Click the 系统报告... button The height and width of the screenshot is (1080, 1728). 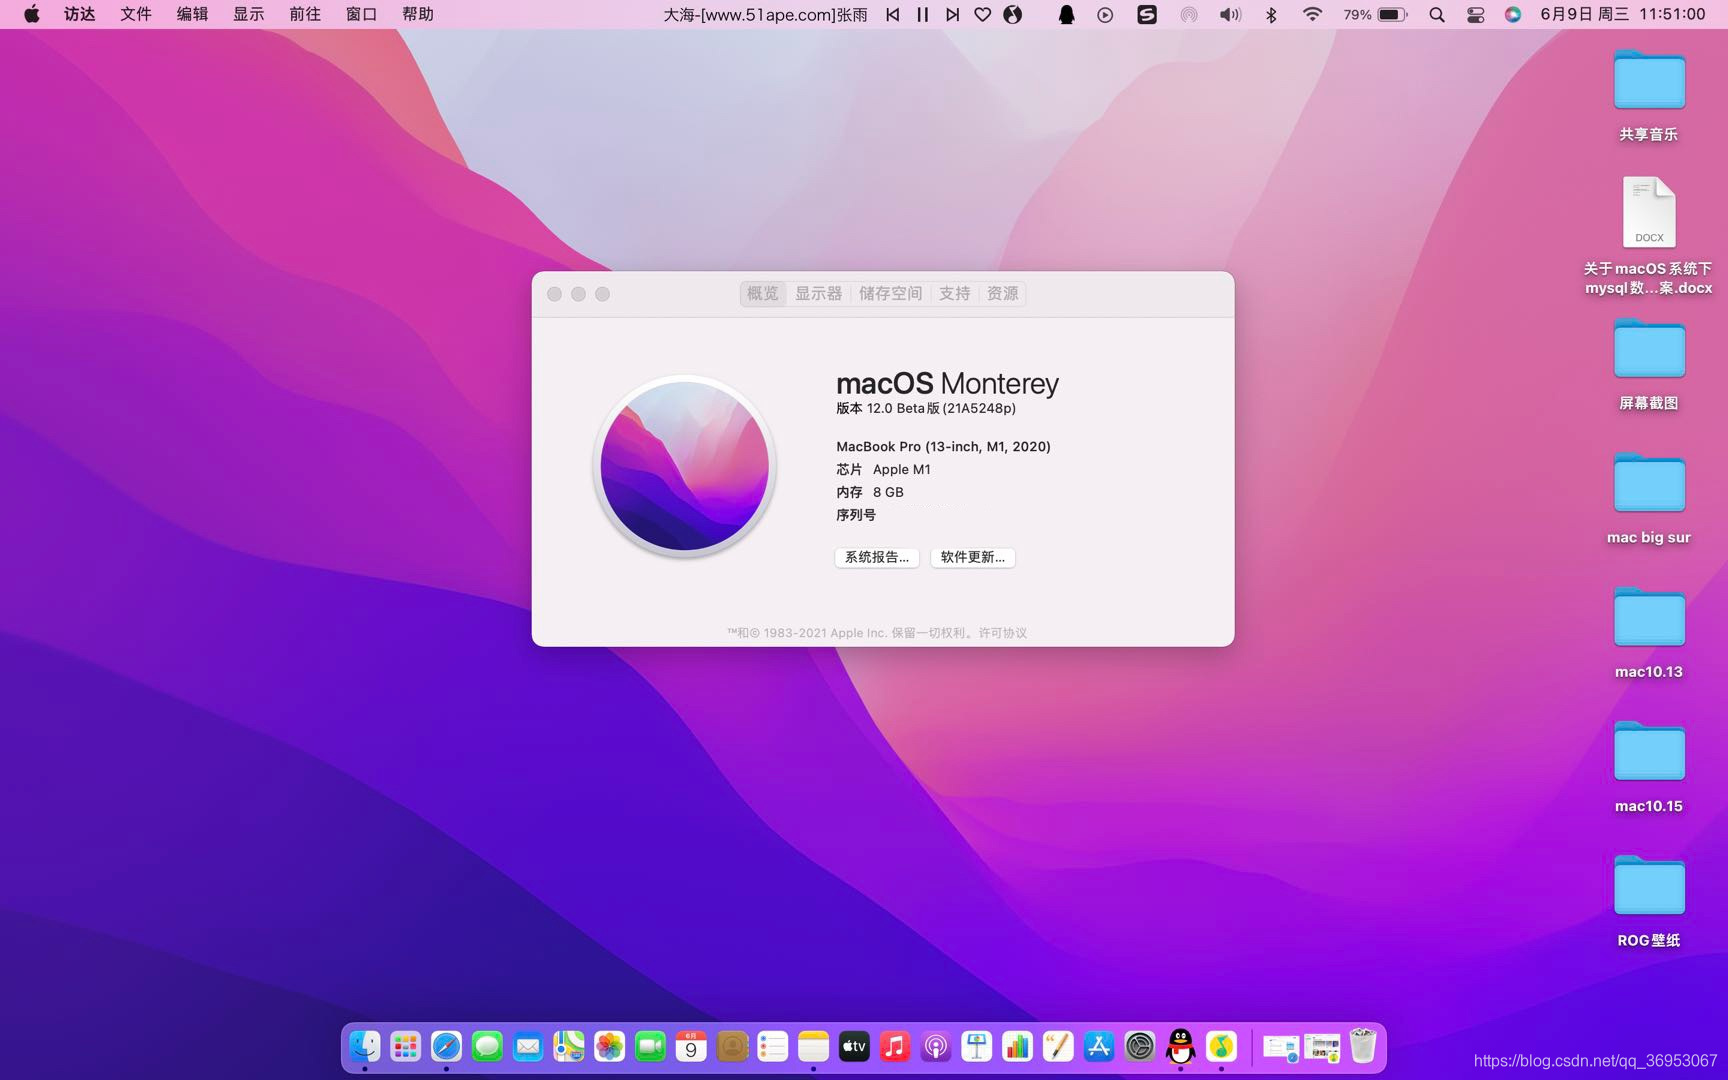click(877, 557)
